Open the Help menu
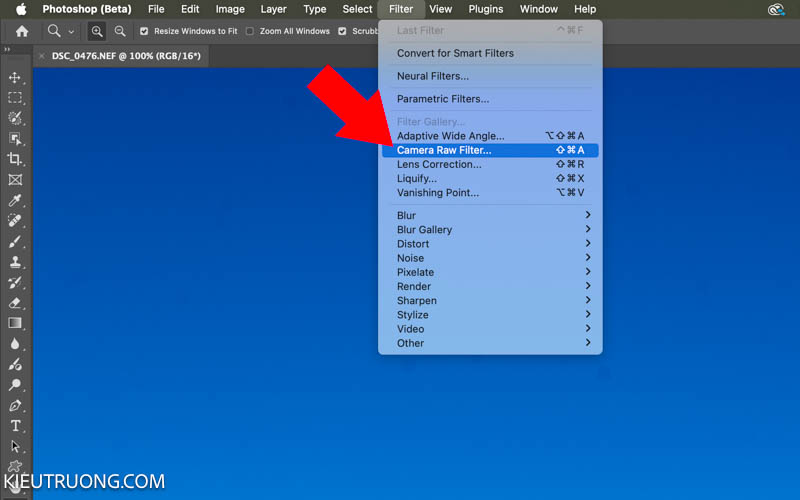Screen dimensions: 800x500 coord(585,9)
